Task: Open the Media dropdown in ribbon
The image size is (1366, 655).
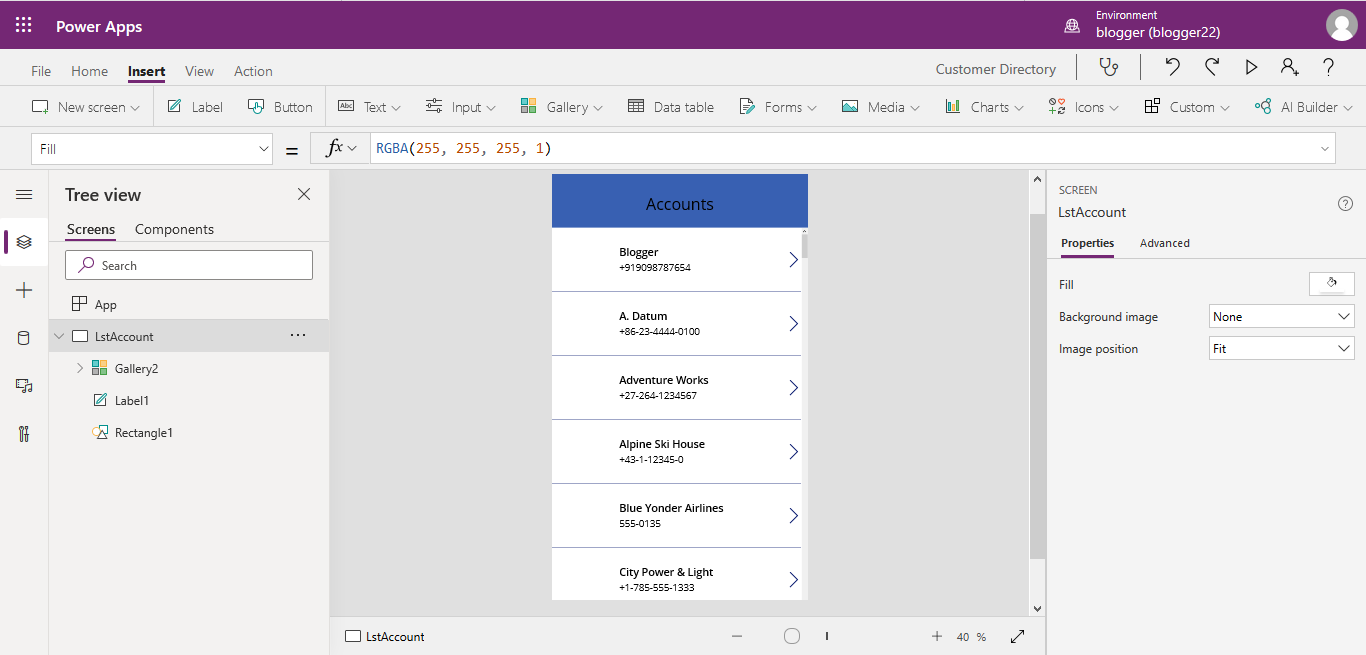Action: tap(881, 107)
